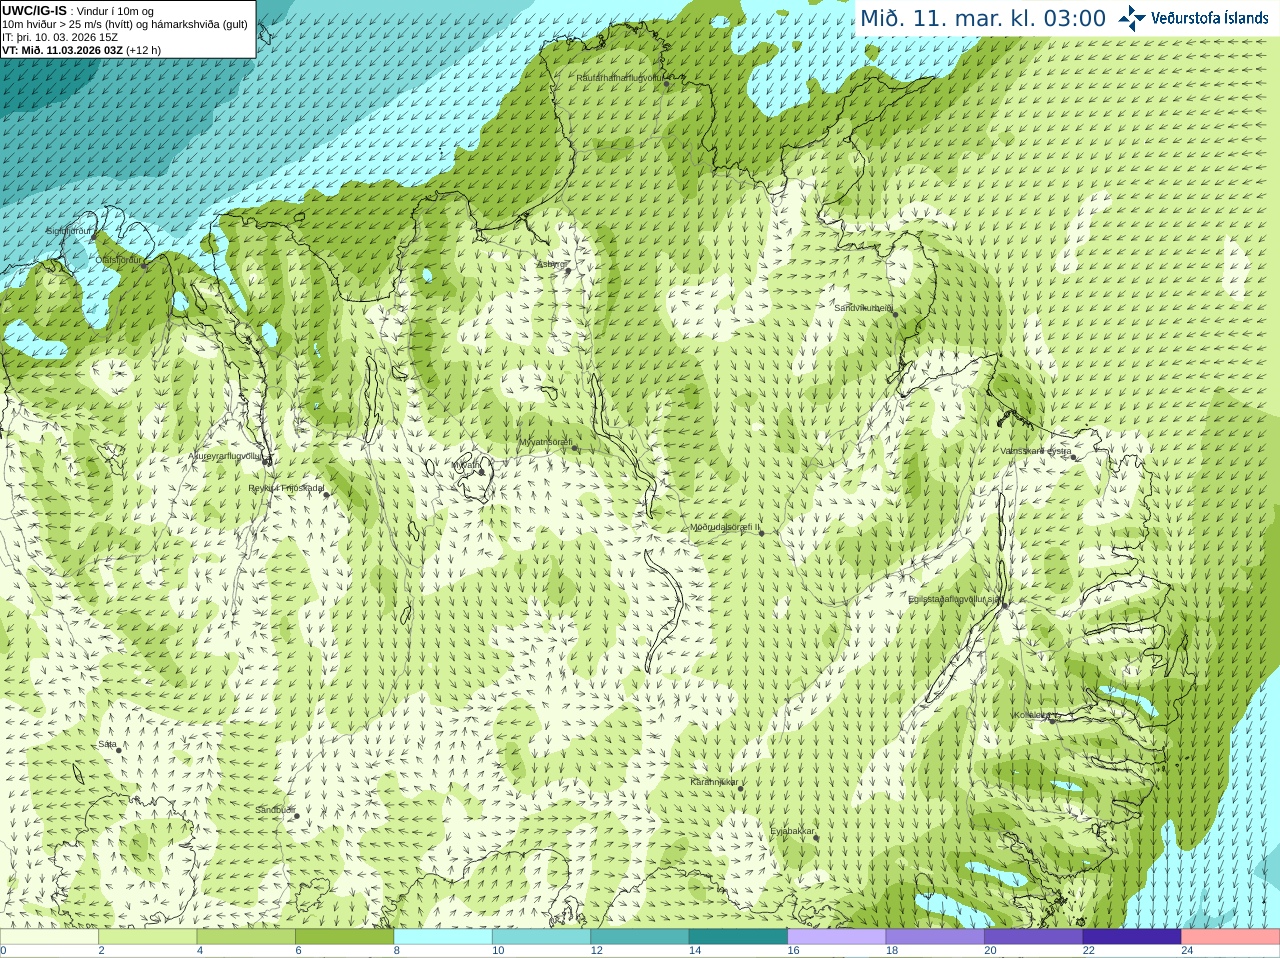This screenshot has height=958, width=1280.
Task: Click the legend scale value 18
Action: pos(892,951)
